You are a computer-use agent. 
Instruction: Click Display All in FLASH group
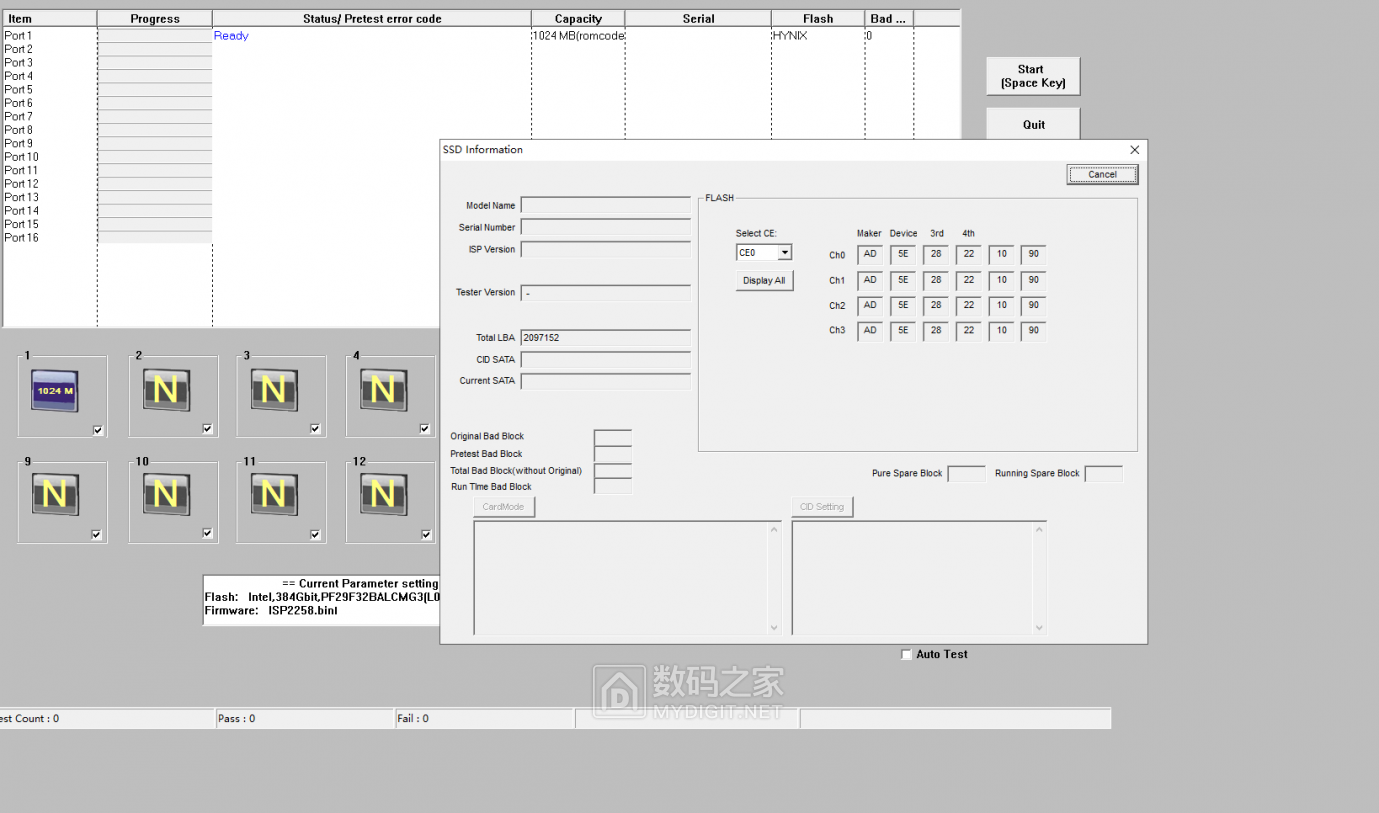coord(764,281)
